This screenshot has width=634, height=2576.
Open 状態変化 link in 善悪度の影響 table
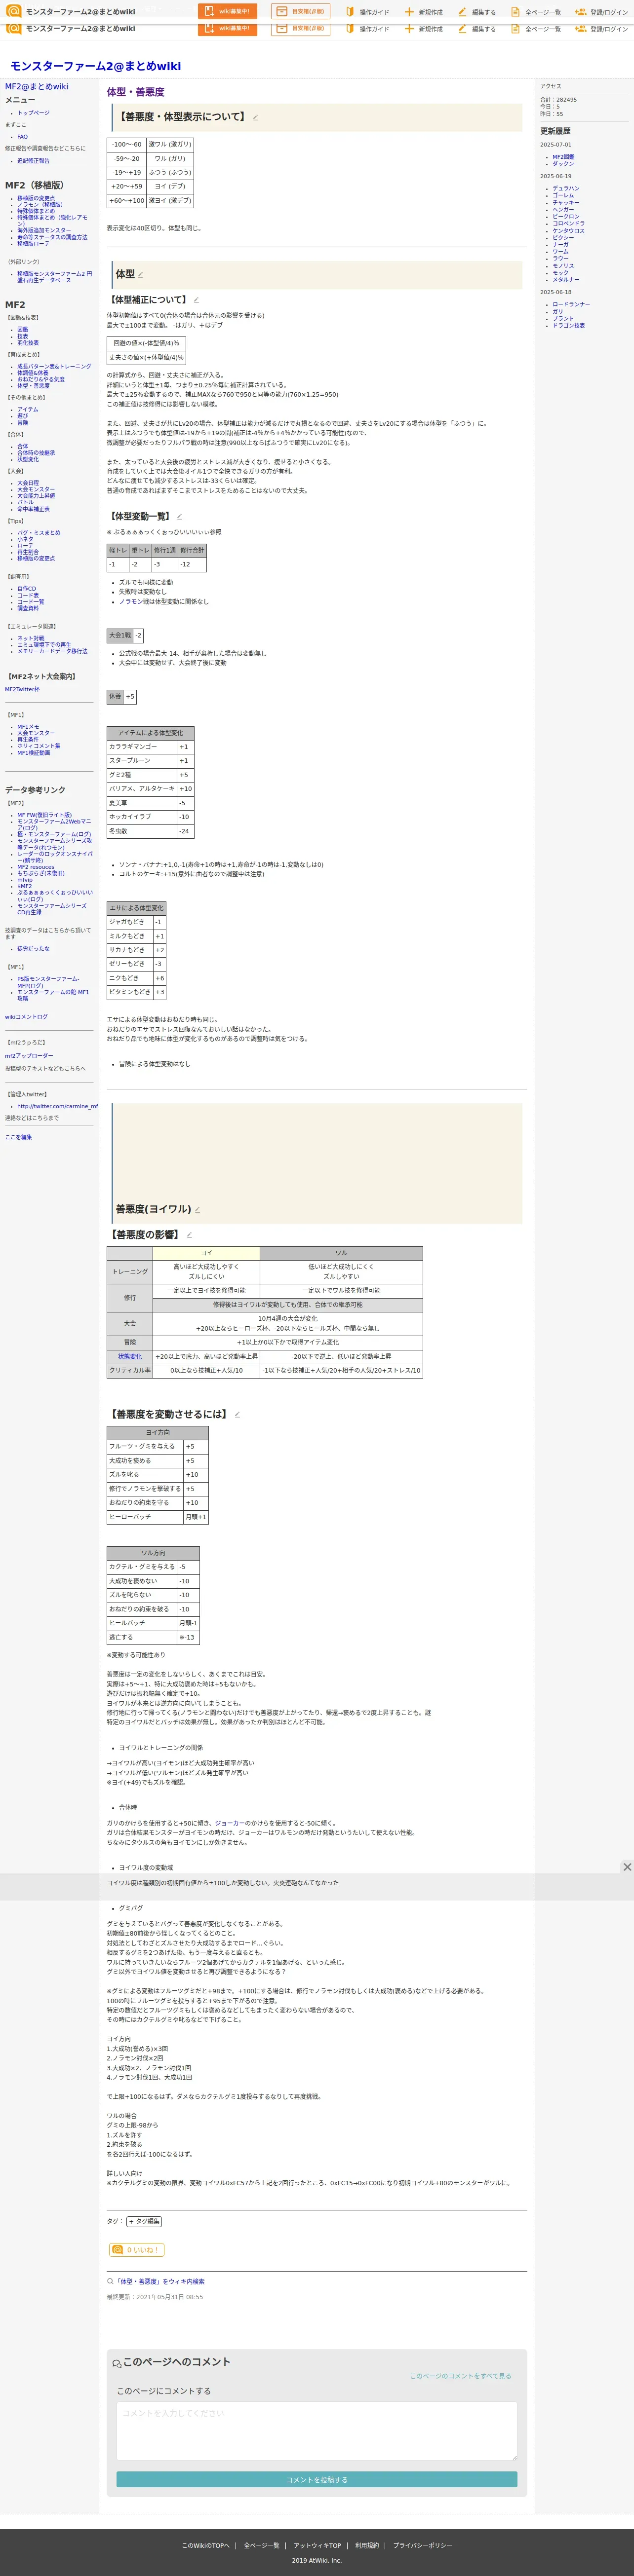click(130, 1357)
